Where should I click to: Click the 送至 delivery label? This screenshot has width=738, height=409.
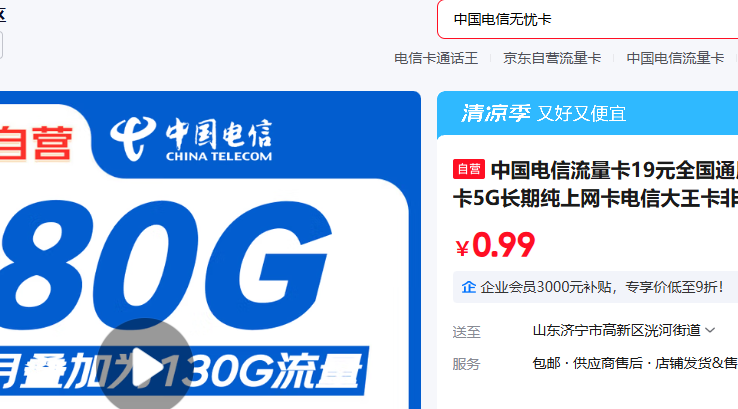pyautogui.click(x=466, y=332)
